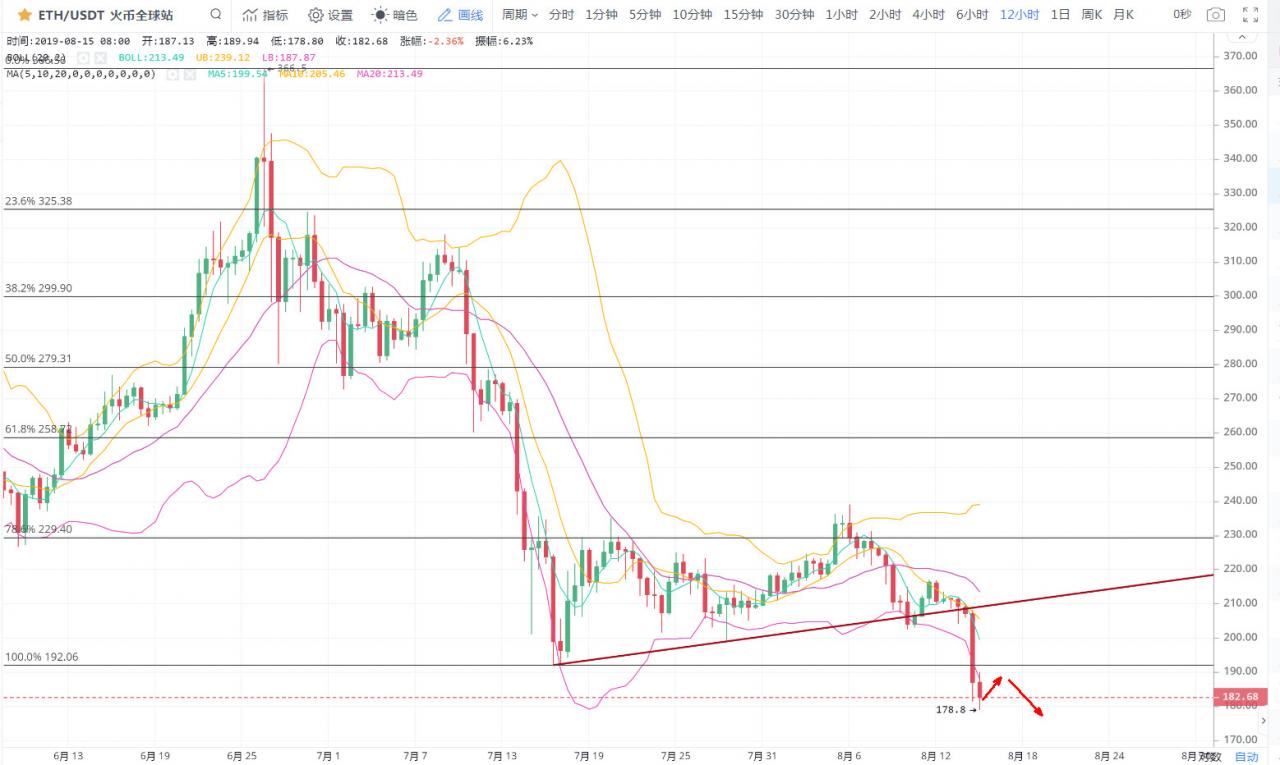The width and height of the screenshot is (1280, 765).
Task: Select the 5分钟 interval
Action: [x=645, y=15]
